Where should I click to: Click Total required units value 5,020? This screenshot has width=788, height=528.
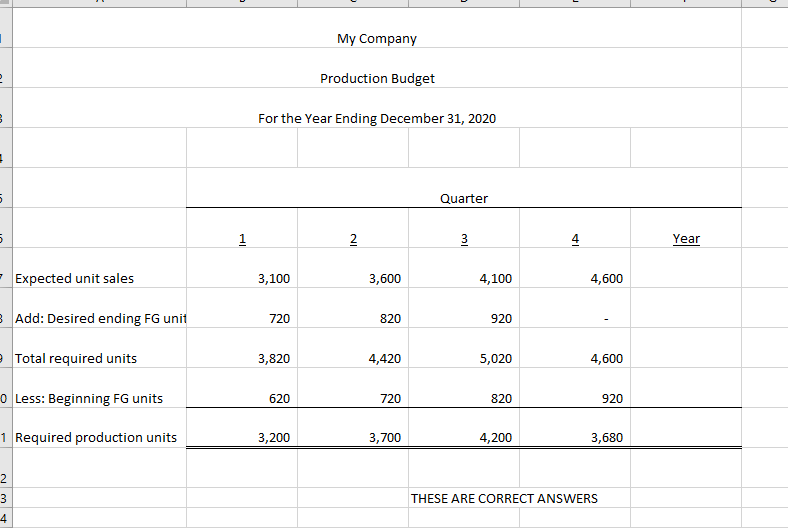click(x=464, y=348)
